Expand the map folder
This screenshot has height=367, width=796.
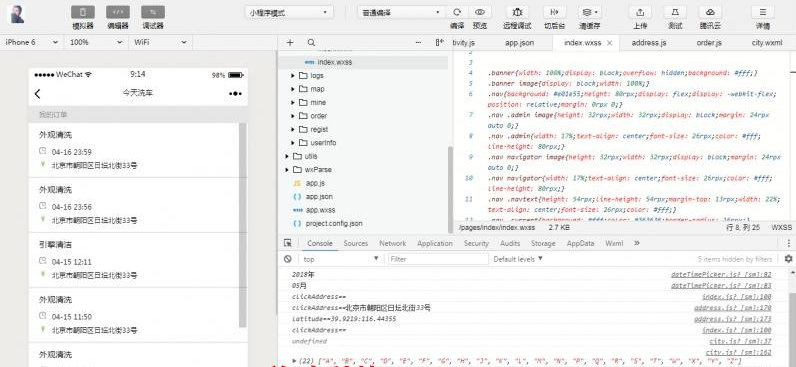pos(293,89)
